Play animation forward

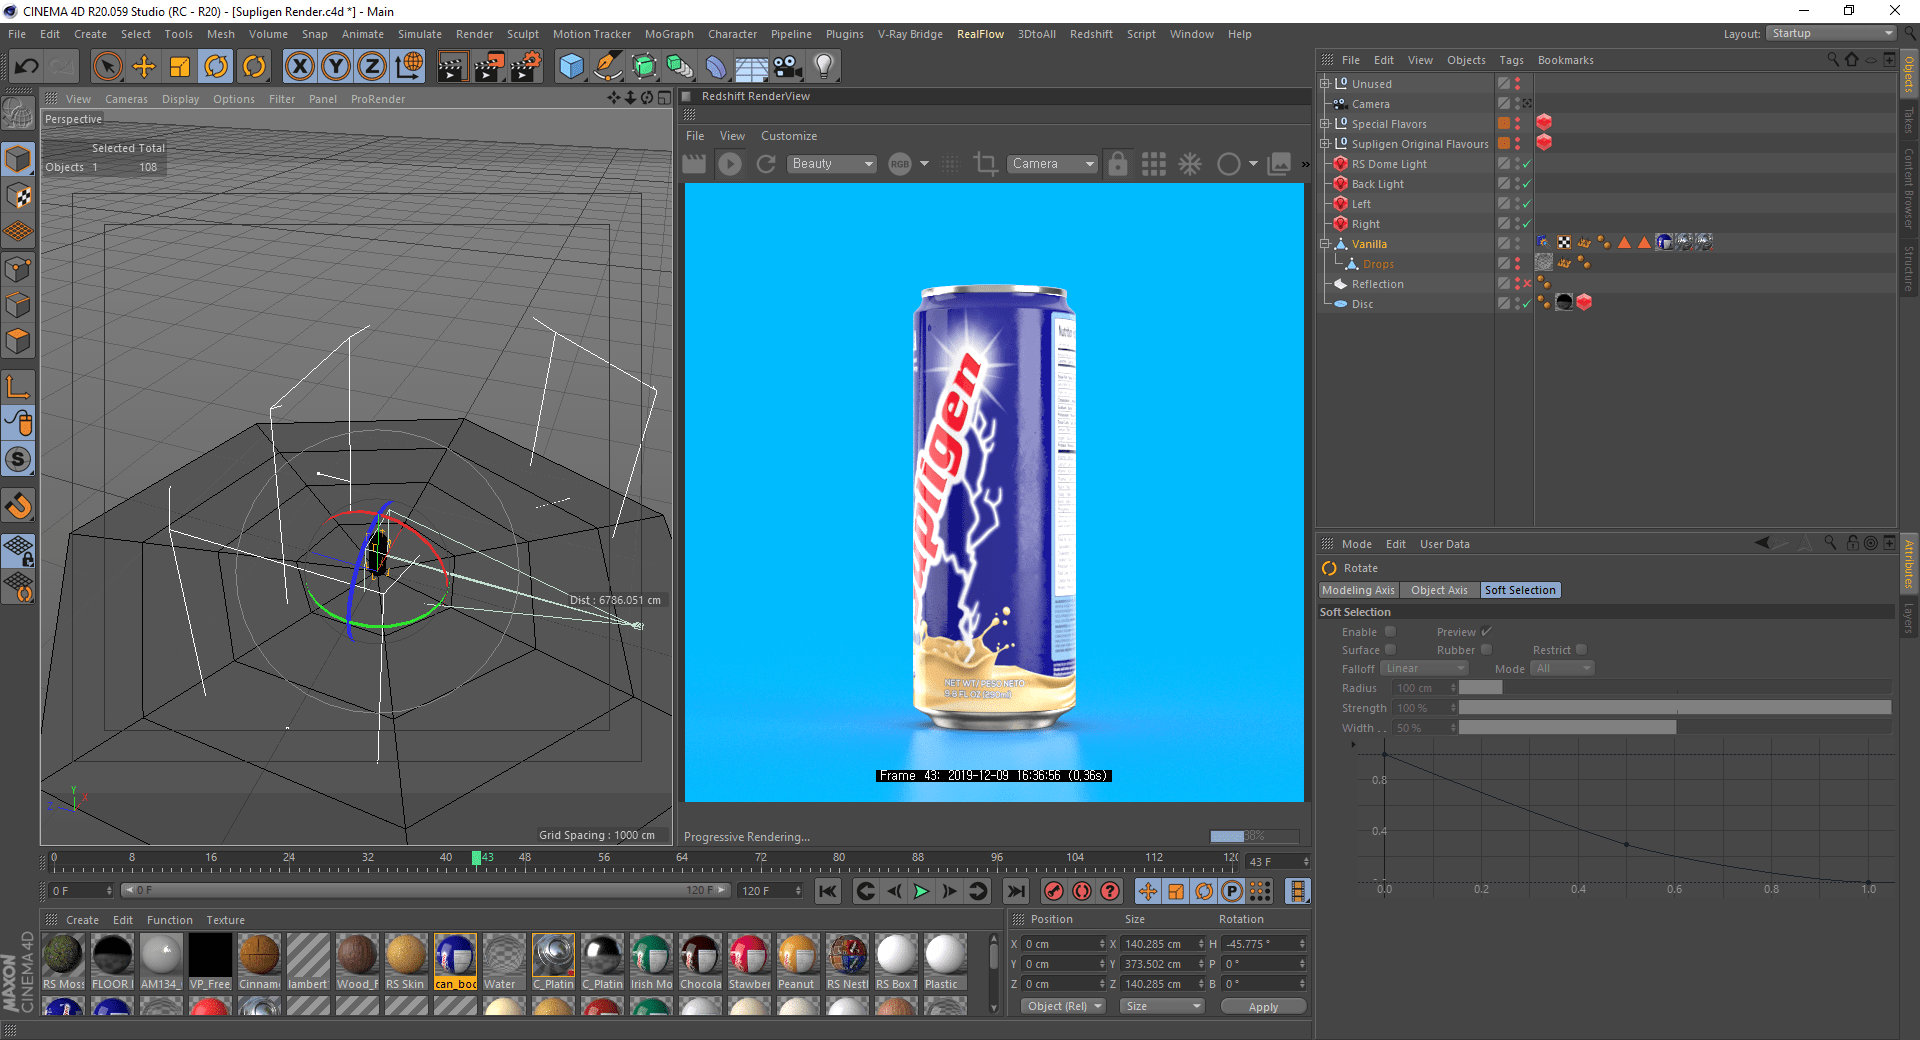pyautogui.click(x=921, y=891)
